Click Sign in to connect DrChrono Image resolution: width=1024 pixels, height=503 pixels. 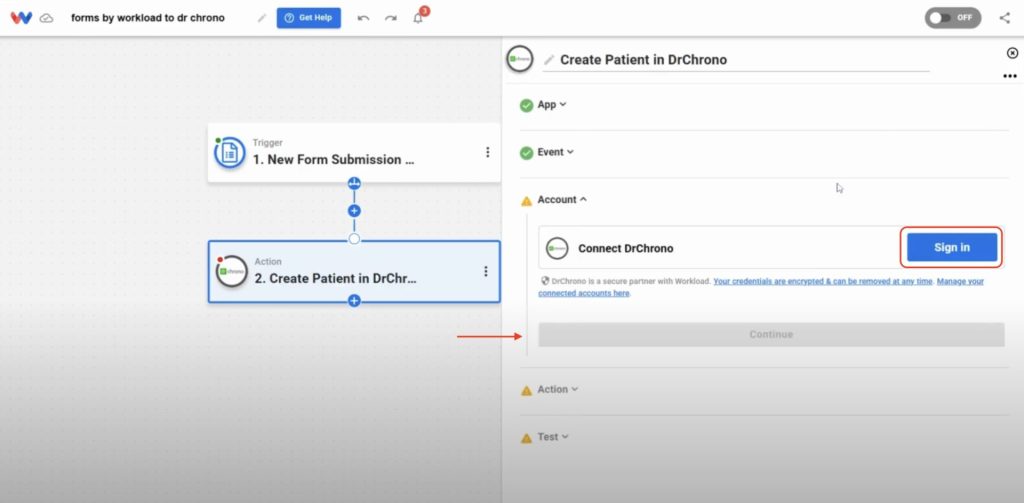952,248
